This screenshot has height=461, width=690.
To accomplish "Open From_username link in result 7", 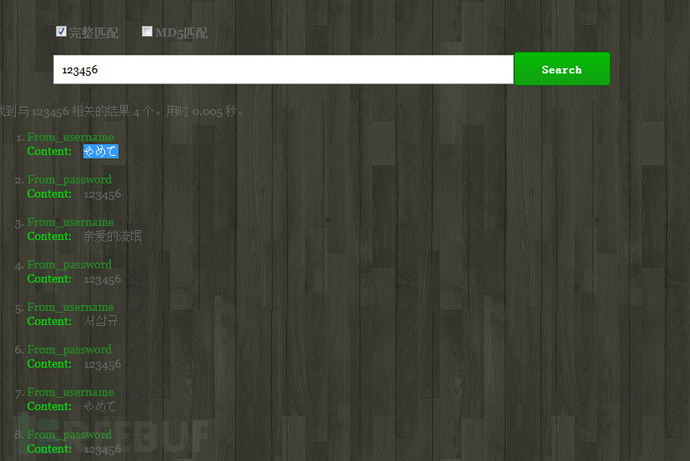I will pos(70,392).
